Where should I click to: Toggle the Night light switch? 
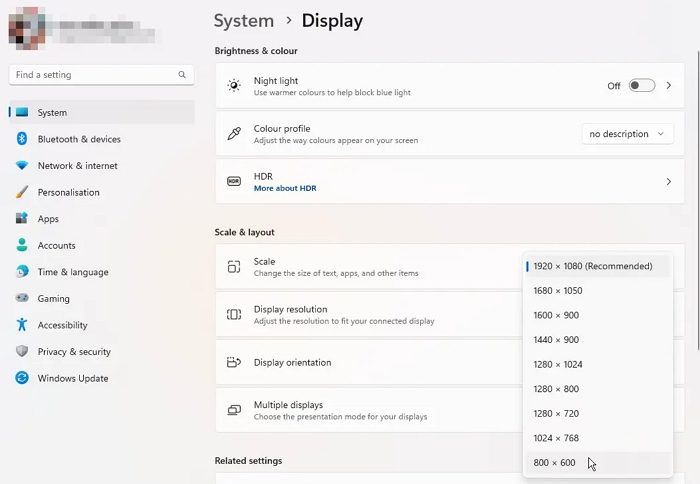point(642,85)
